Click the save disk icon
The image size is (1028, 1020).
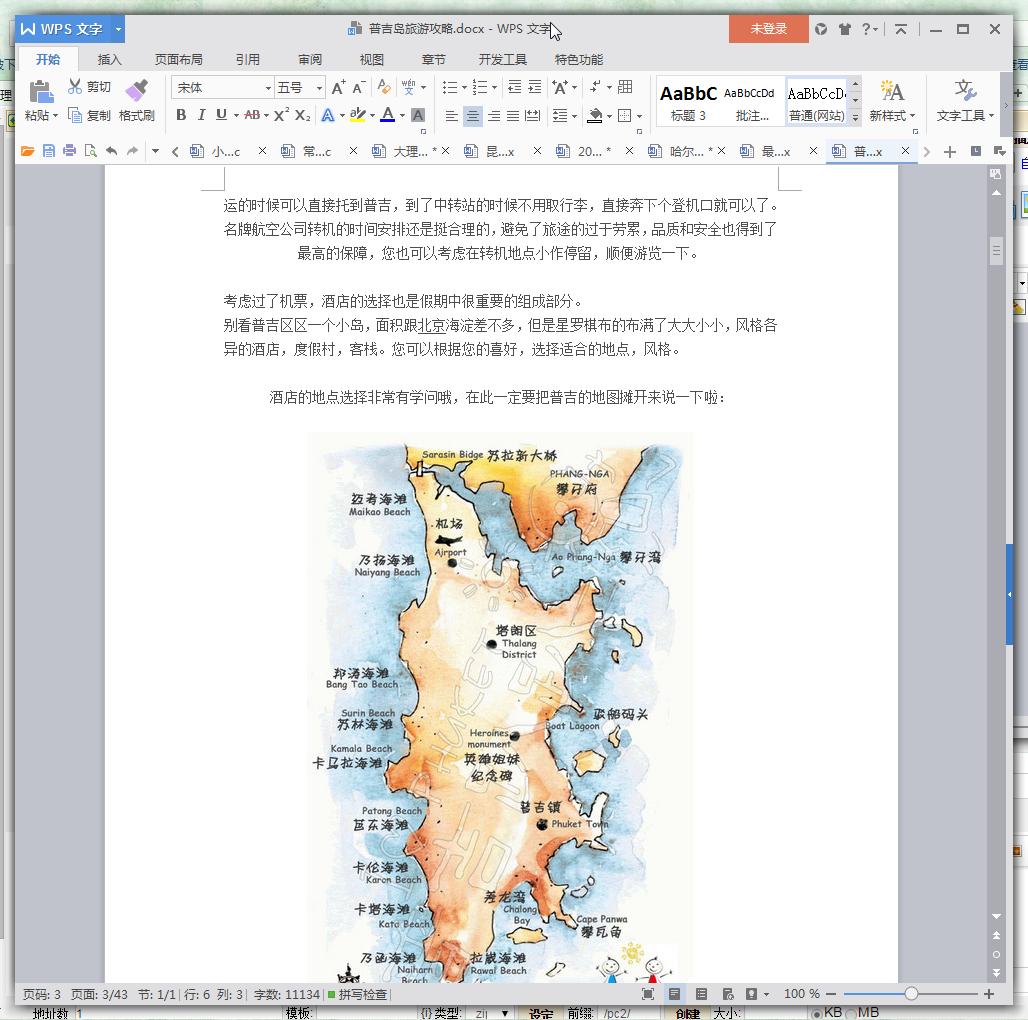[x=49, y=151]
